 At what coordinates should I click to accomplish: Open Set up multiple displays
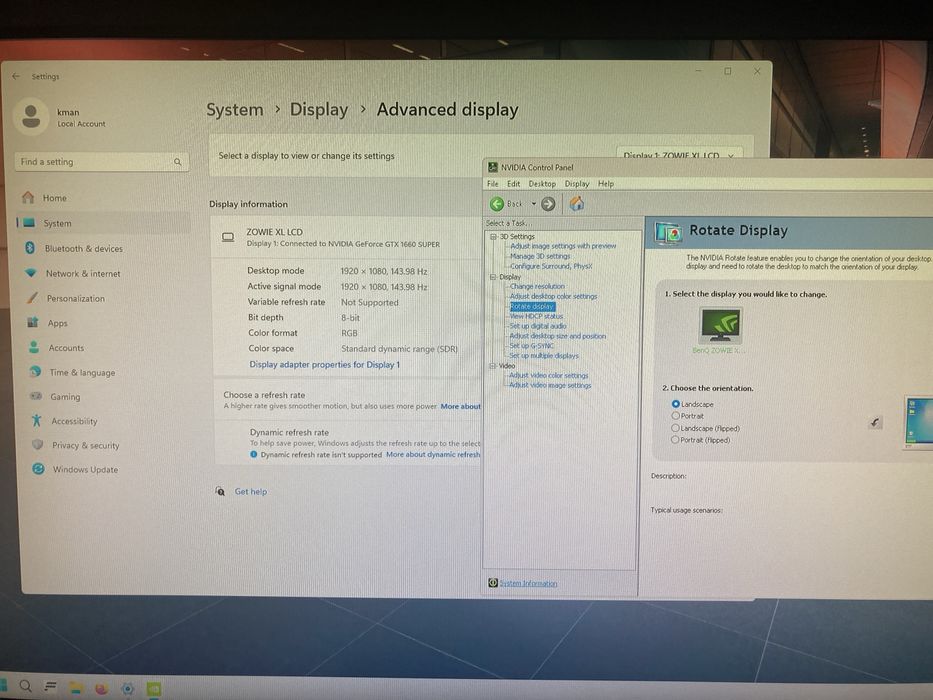point(544,356)
